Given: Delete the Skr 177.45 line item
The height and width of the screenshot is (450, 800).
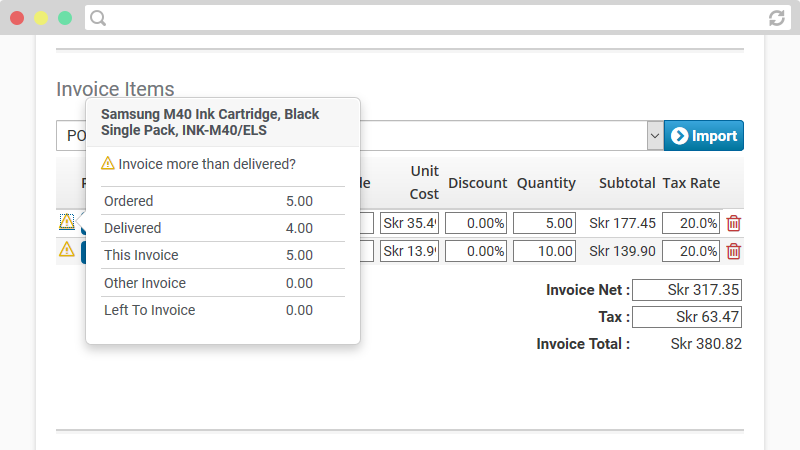Looking at the screenshot, I should click(x=734, y=223).
